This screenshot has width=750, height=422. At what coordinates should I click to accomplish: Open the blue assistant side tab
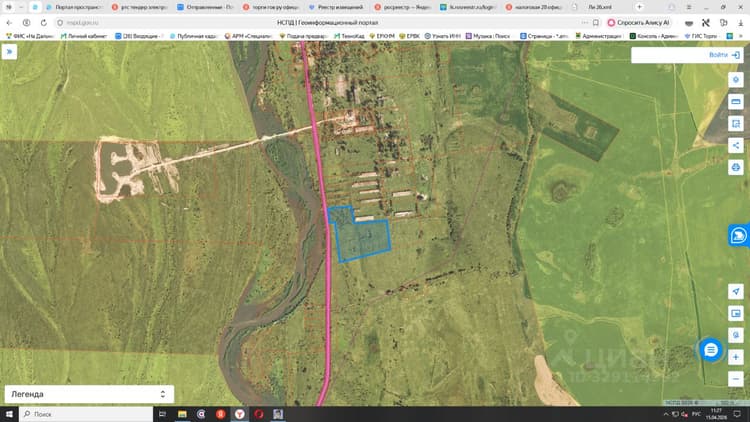(739, 235)
